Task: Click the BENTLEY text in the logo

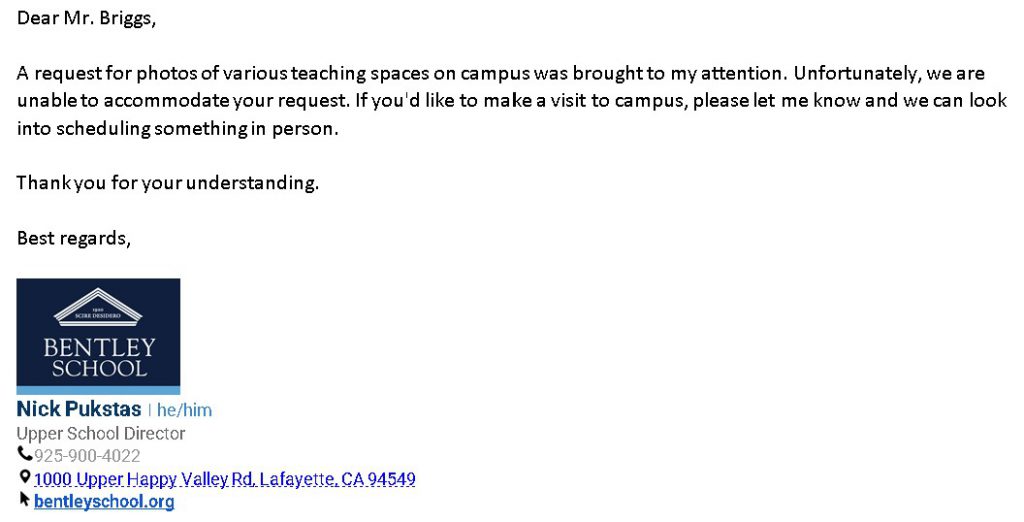Action: click(x=99, y=347)
